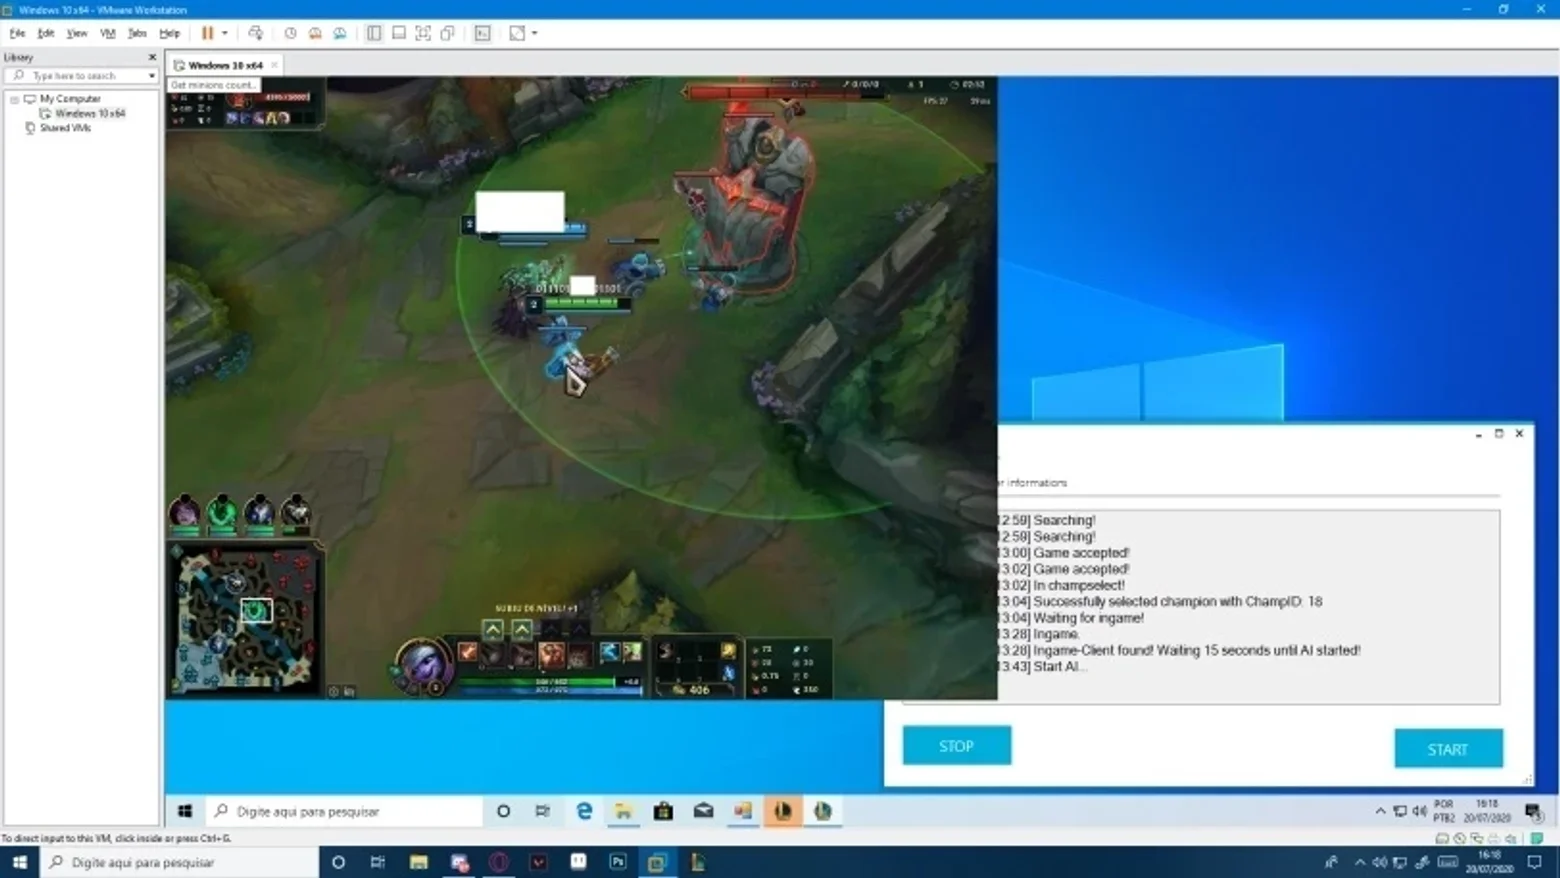Close the Library panel
Viewport: 1560px width, 878px height.
point(152,57)
